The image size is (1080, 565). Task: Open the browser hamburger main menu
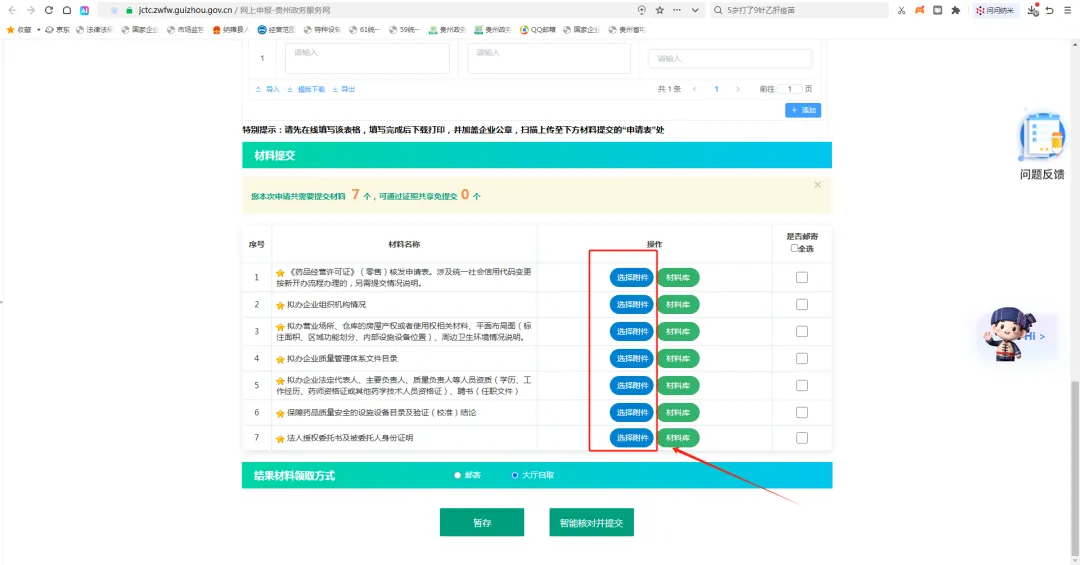pos(1068,10)
